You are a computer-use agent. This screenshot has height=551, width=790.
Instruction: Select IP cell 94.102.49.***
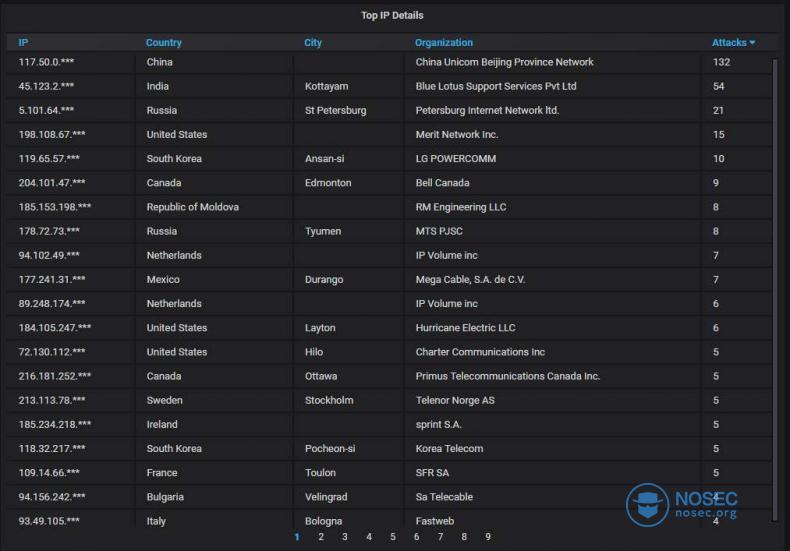[x=49, y=255]
